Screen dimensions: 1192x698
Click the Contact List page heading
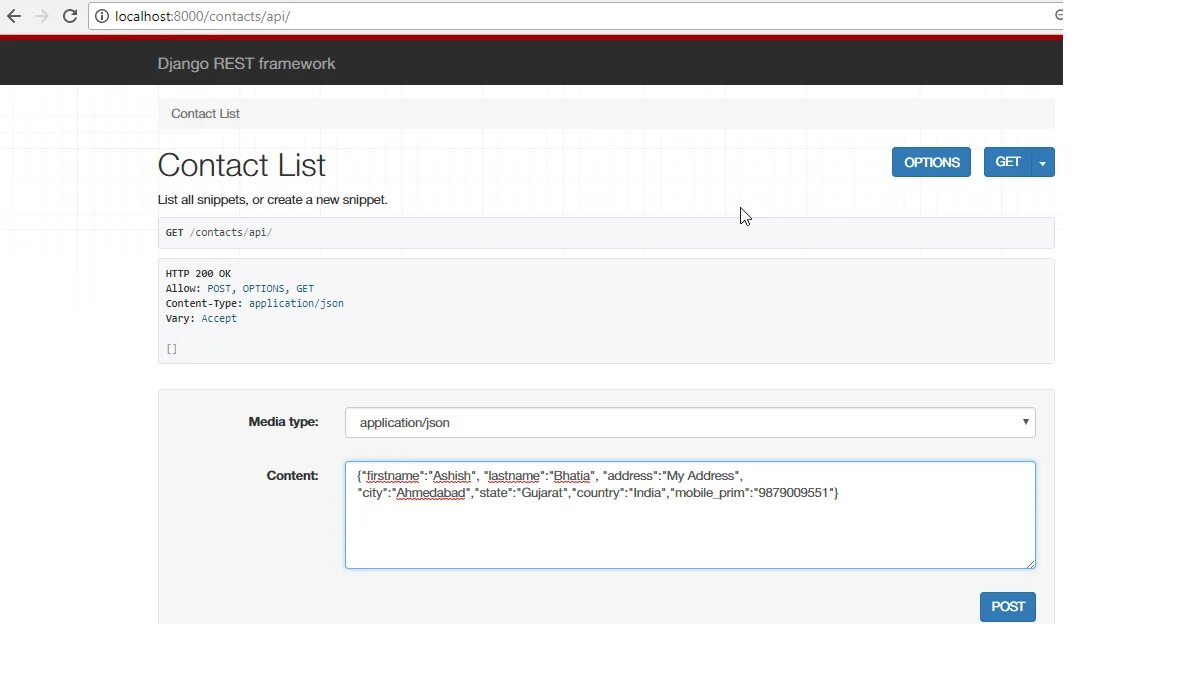click(x=242, y=165)
